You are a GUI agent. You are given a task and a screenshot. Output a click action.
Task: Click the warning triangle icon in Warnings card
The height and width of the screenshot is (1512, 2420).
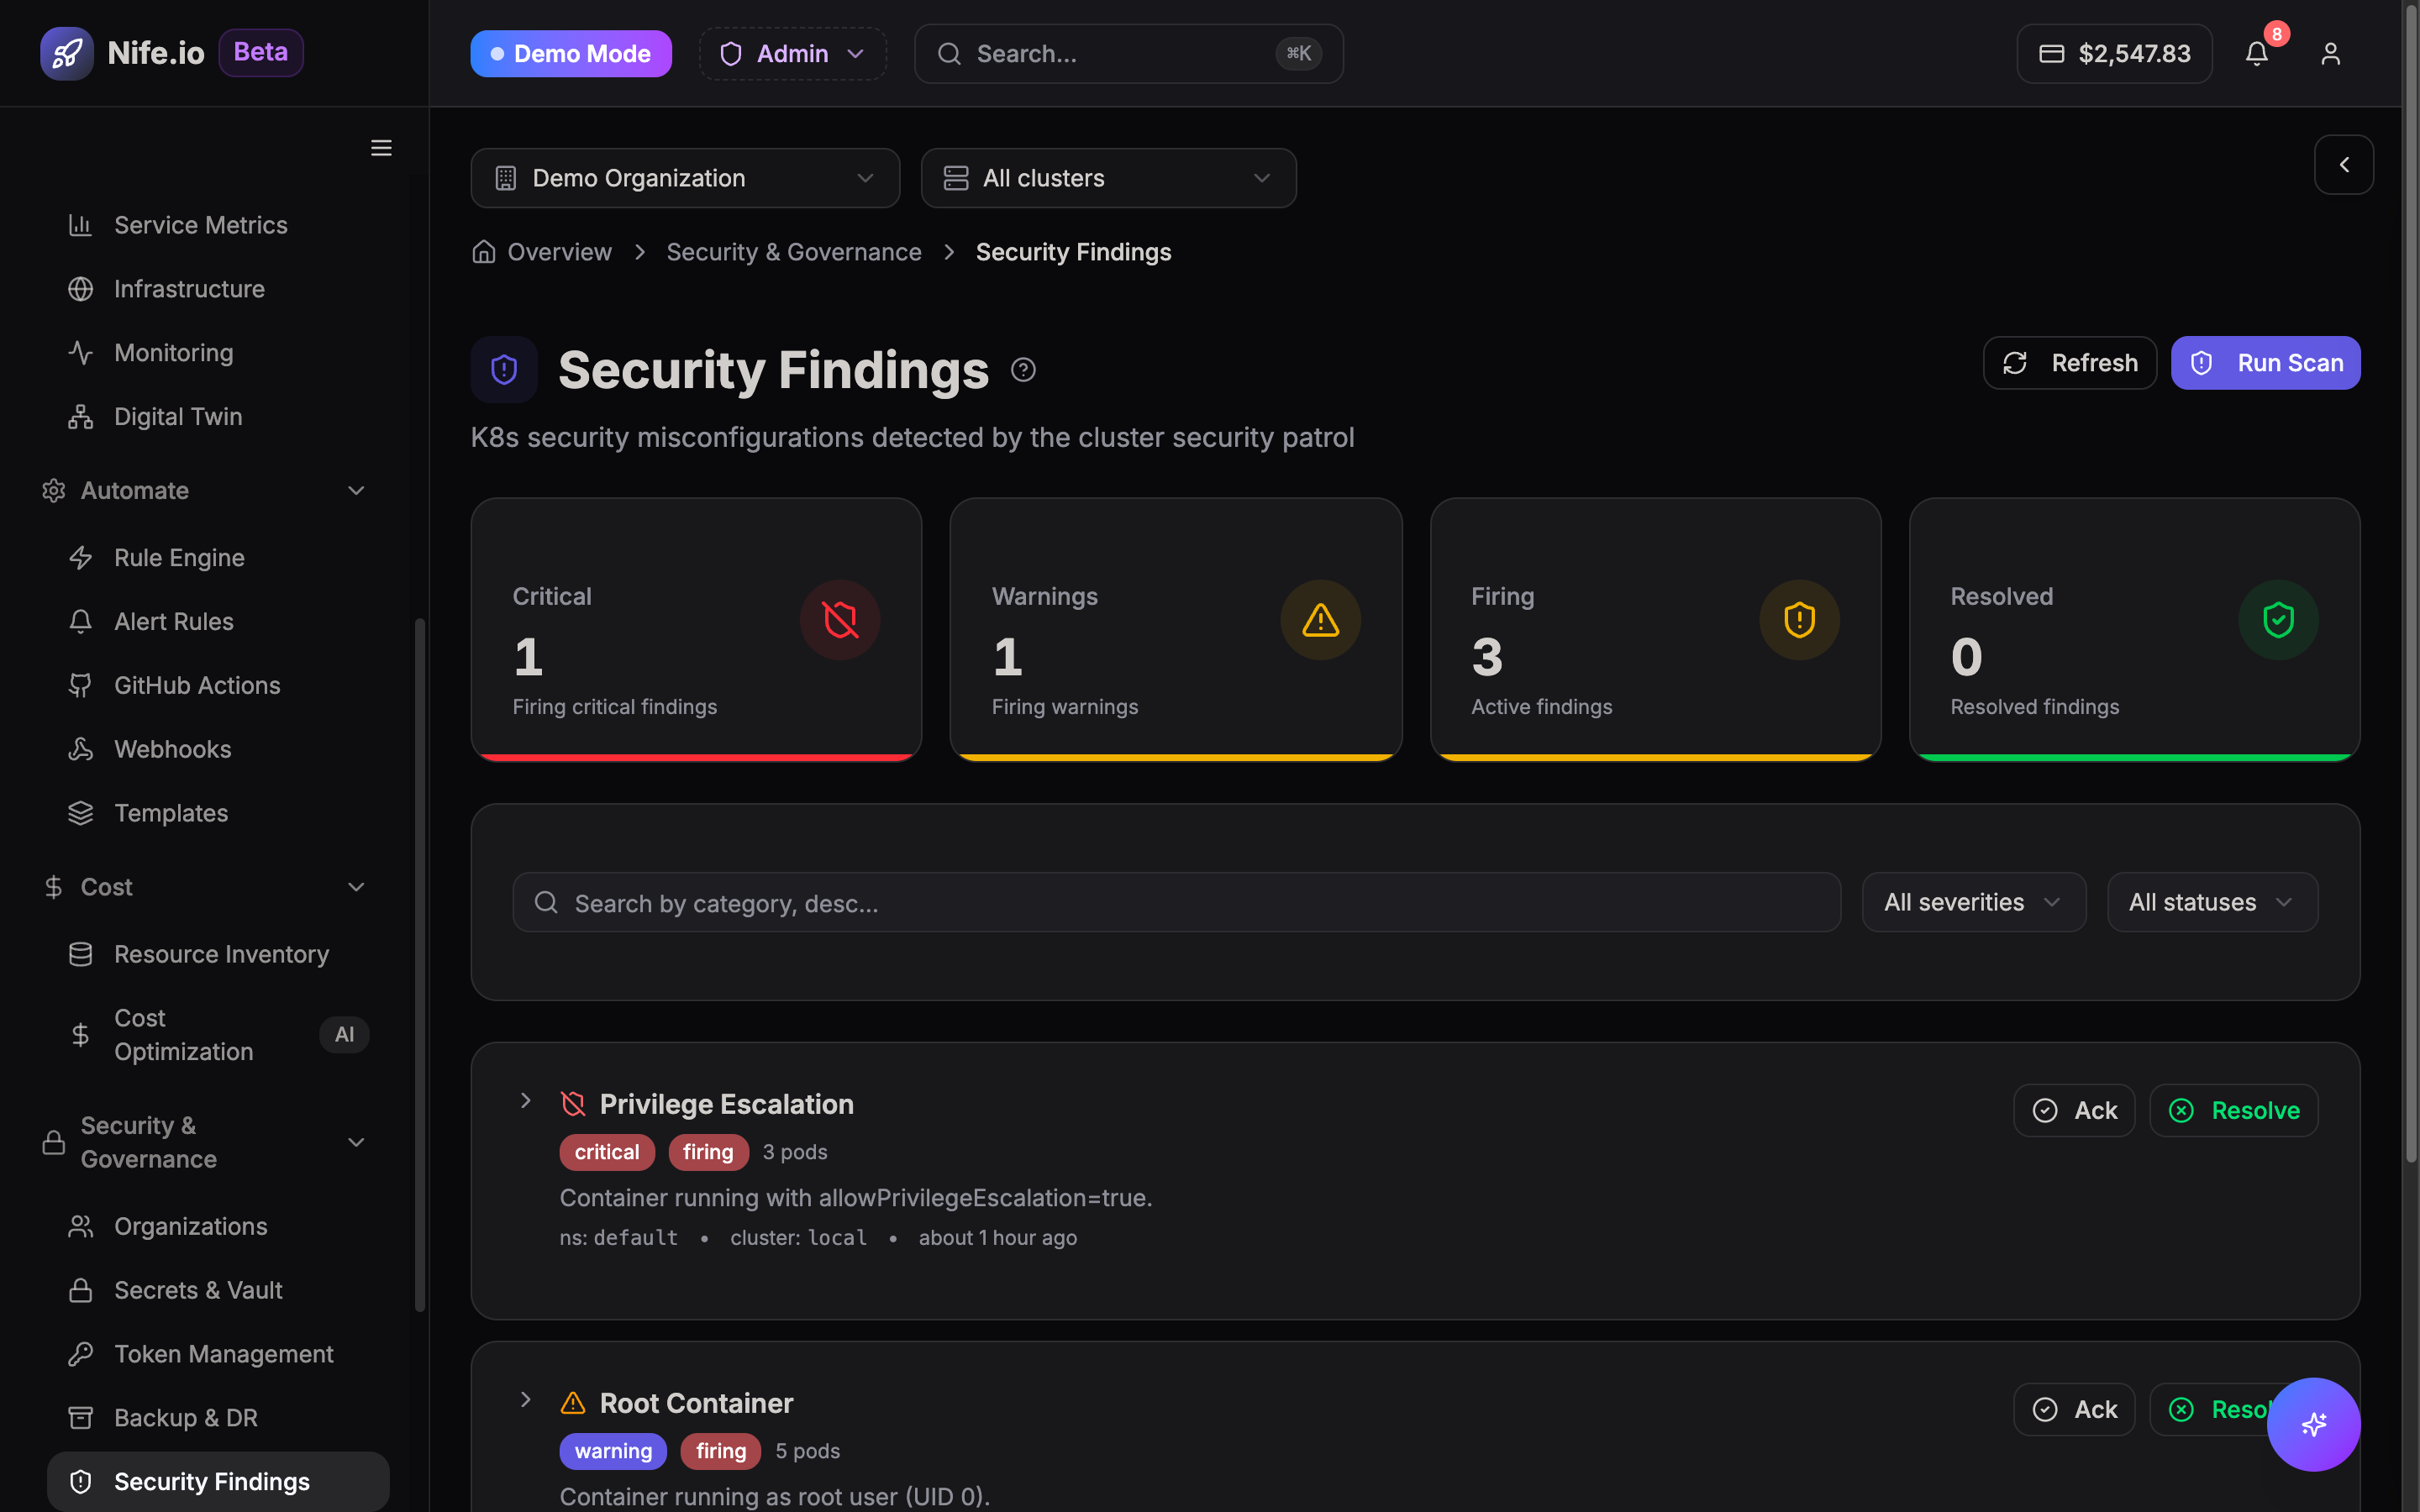click(x=1320, y=620)
